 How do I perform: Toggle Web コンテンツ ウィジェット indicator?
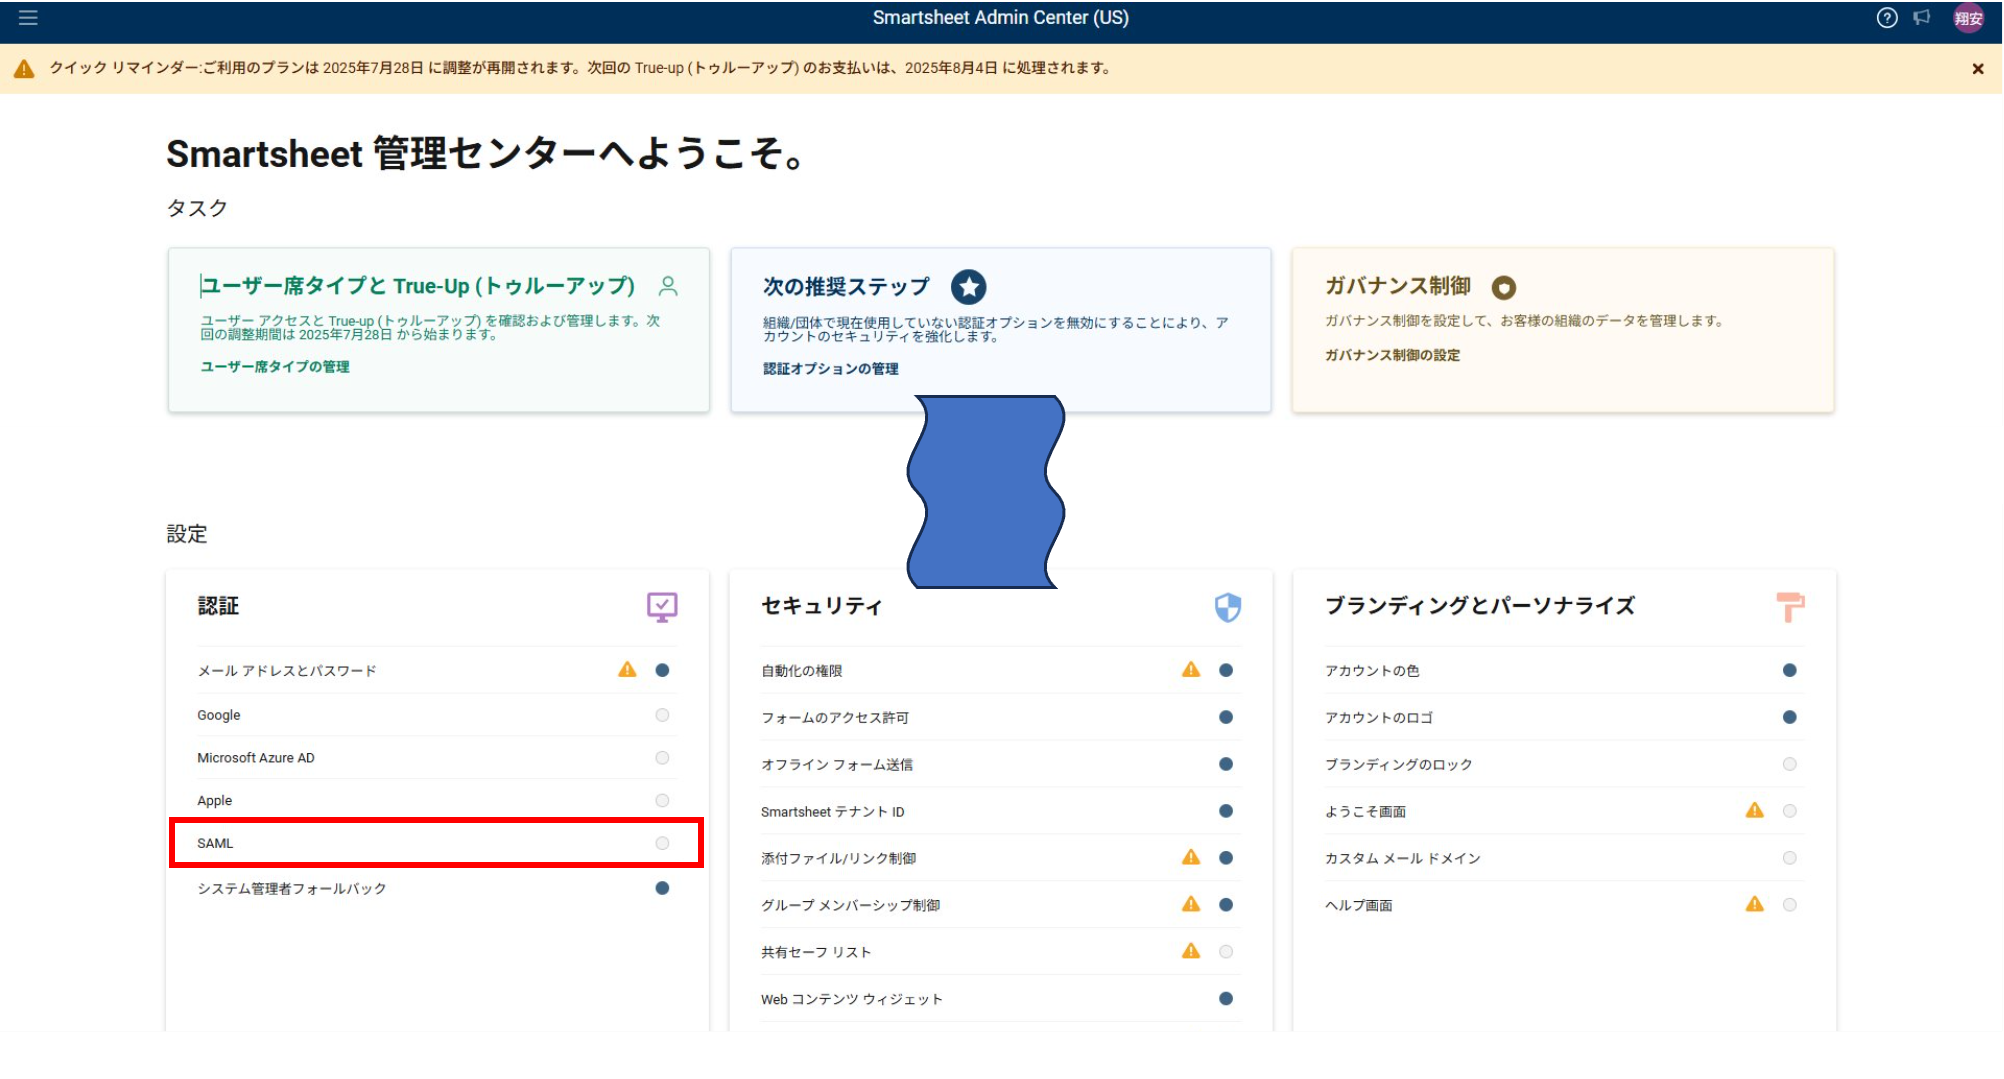pyautogui.click(x=1226, y=999)
